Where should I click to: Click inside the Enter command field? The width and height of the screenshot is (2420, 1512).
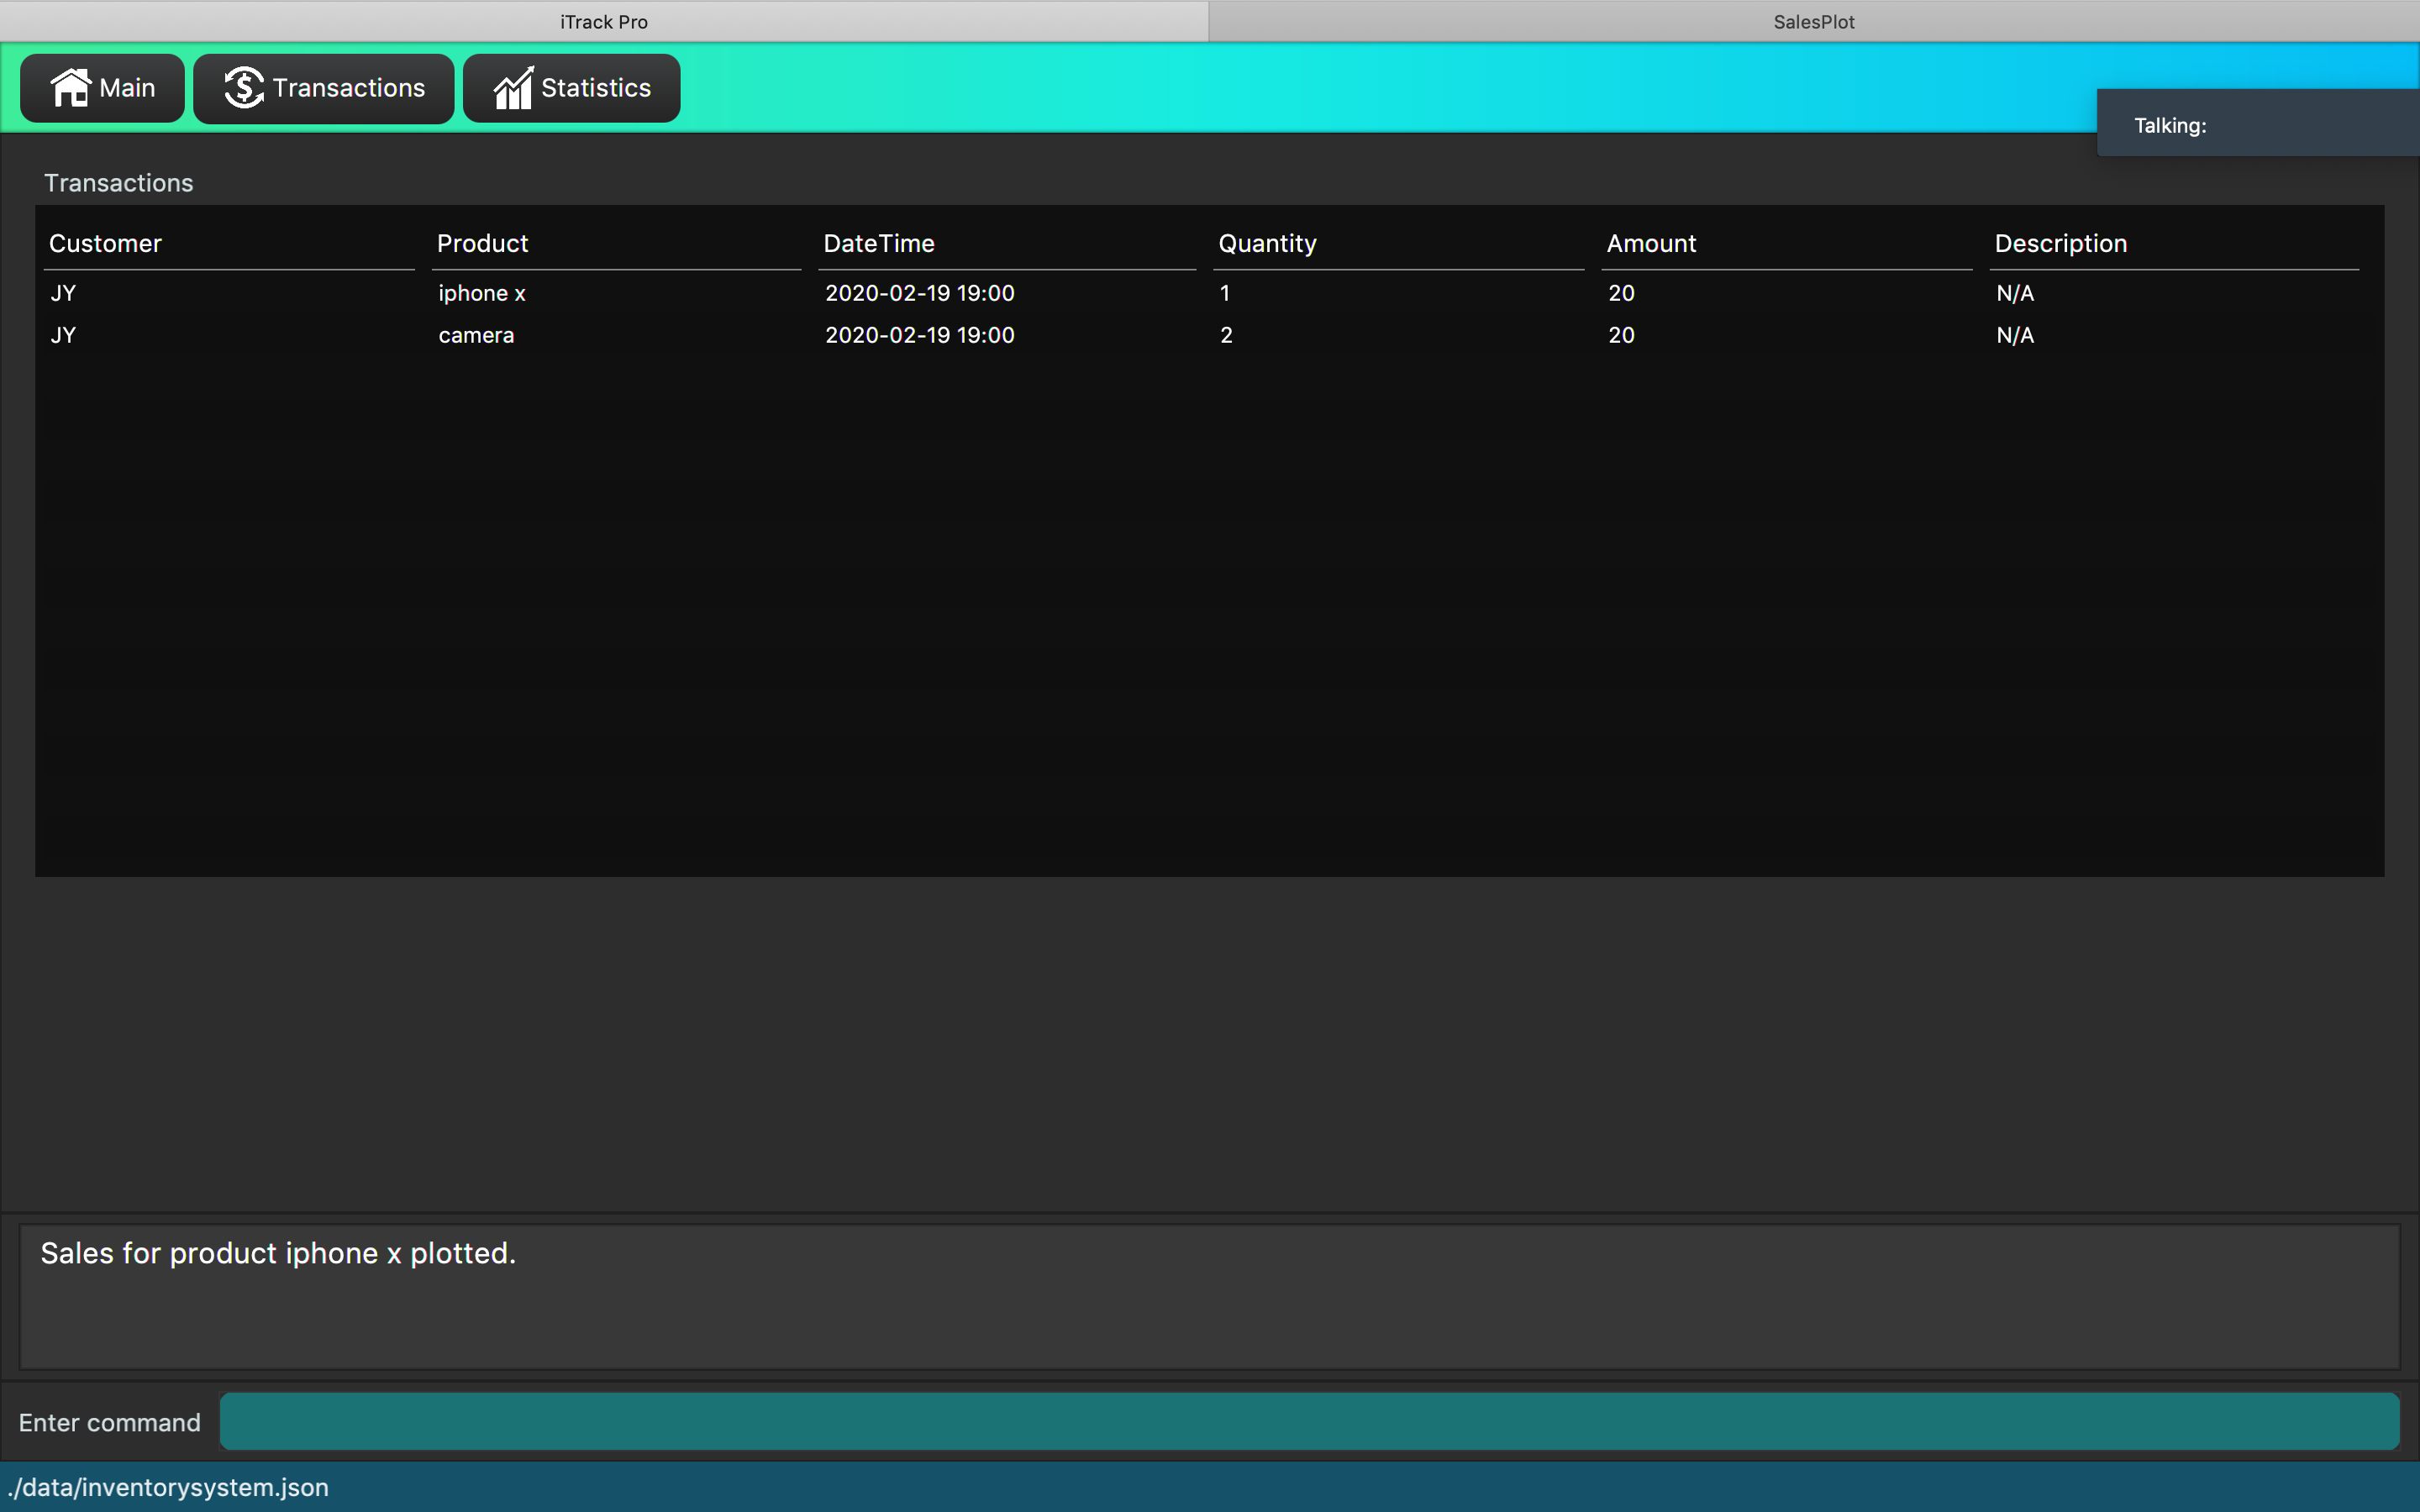pos(1308,1421)
